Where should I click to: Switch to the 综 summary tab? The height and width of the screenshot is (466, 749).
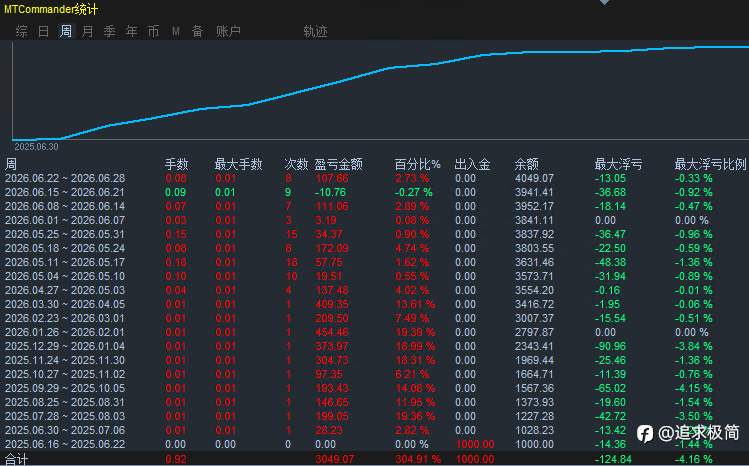pyautogui.click(x=21, y=32)
